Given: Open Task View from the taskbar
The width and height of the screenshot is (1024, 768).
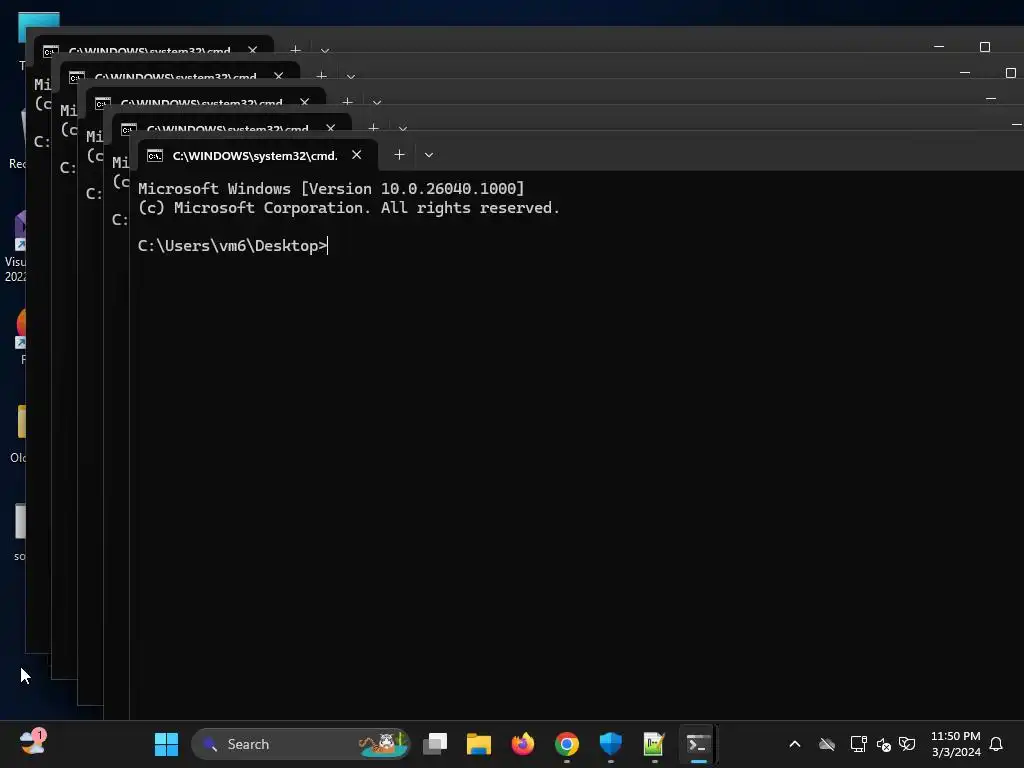Looking at the screenshot, I should pos(435,744).
